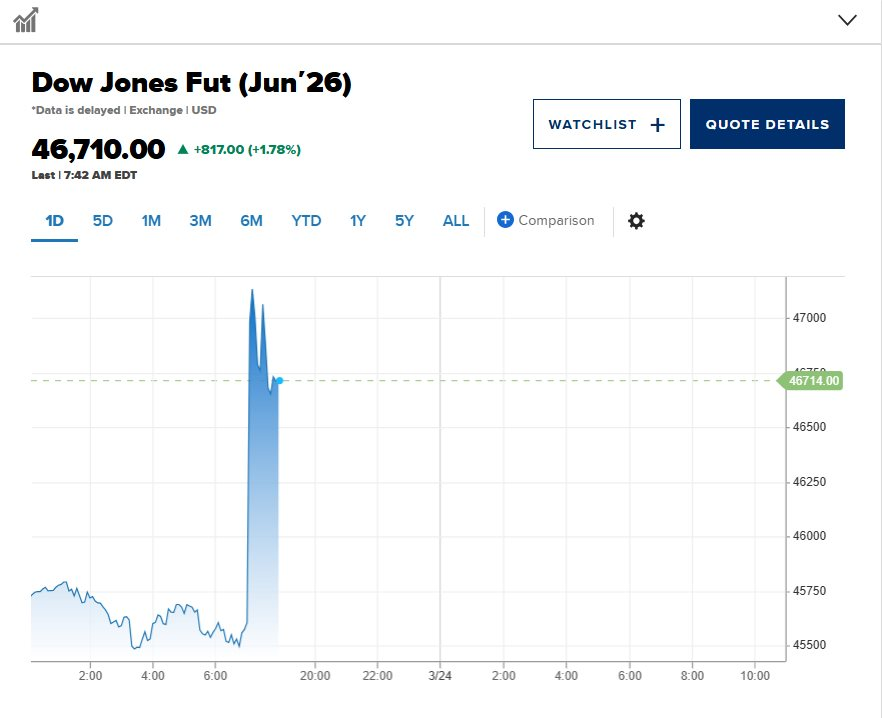Viewport: 882px width, 718px height.
Task: Click the 3/24 date label on axis
Action: [x=440, y=676]
